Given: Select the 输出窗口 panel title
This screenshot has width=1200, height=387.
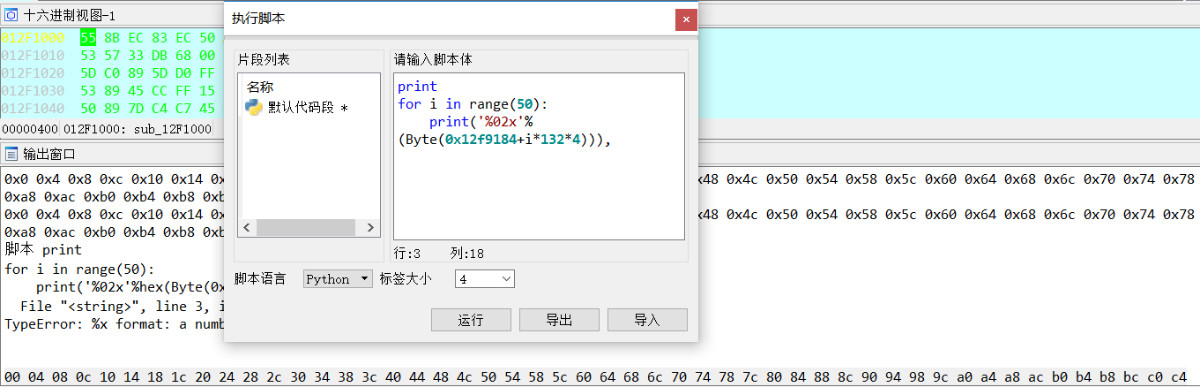Looking at the screenshot, I should coord(49,154).
